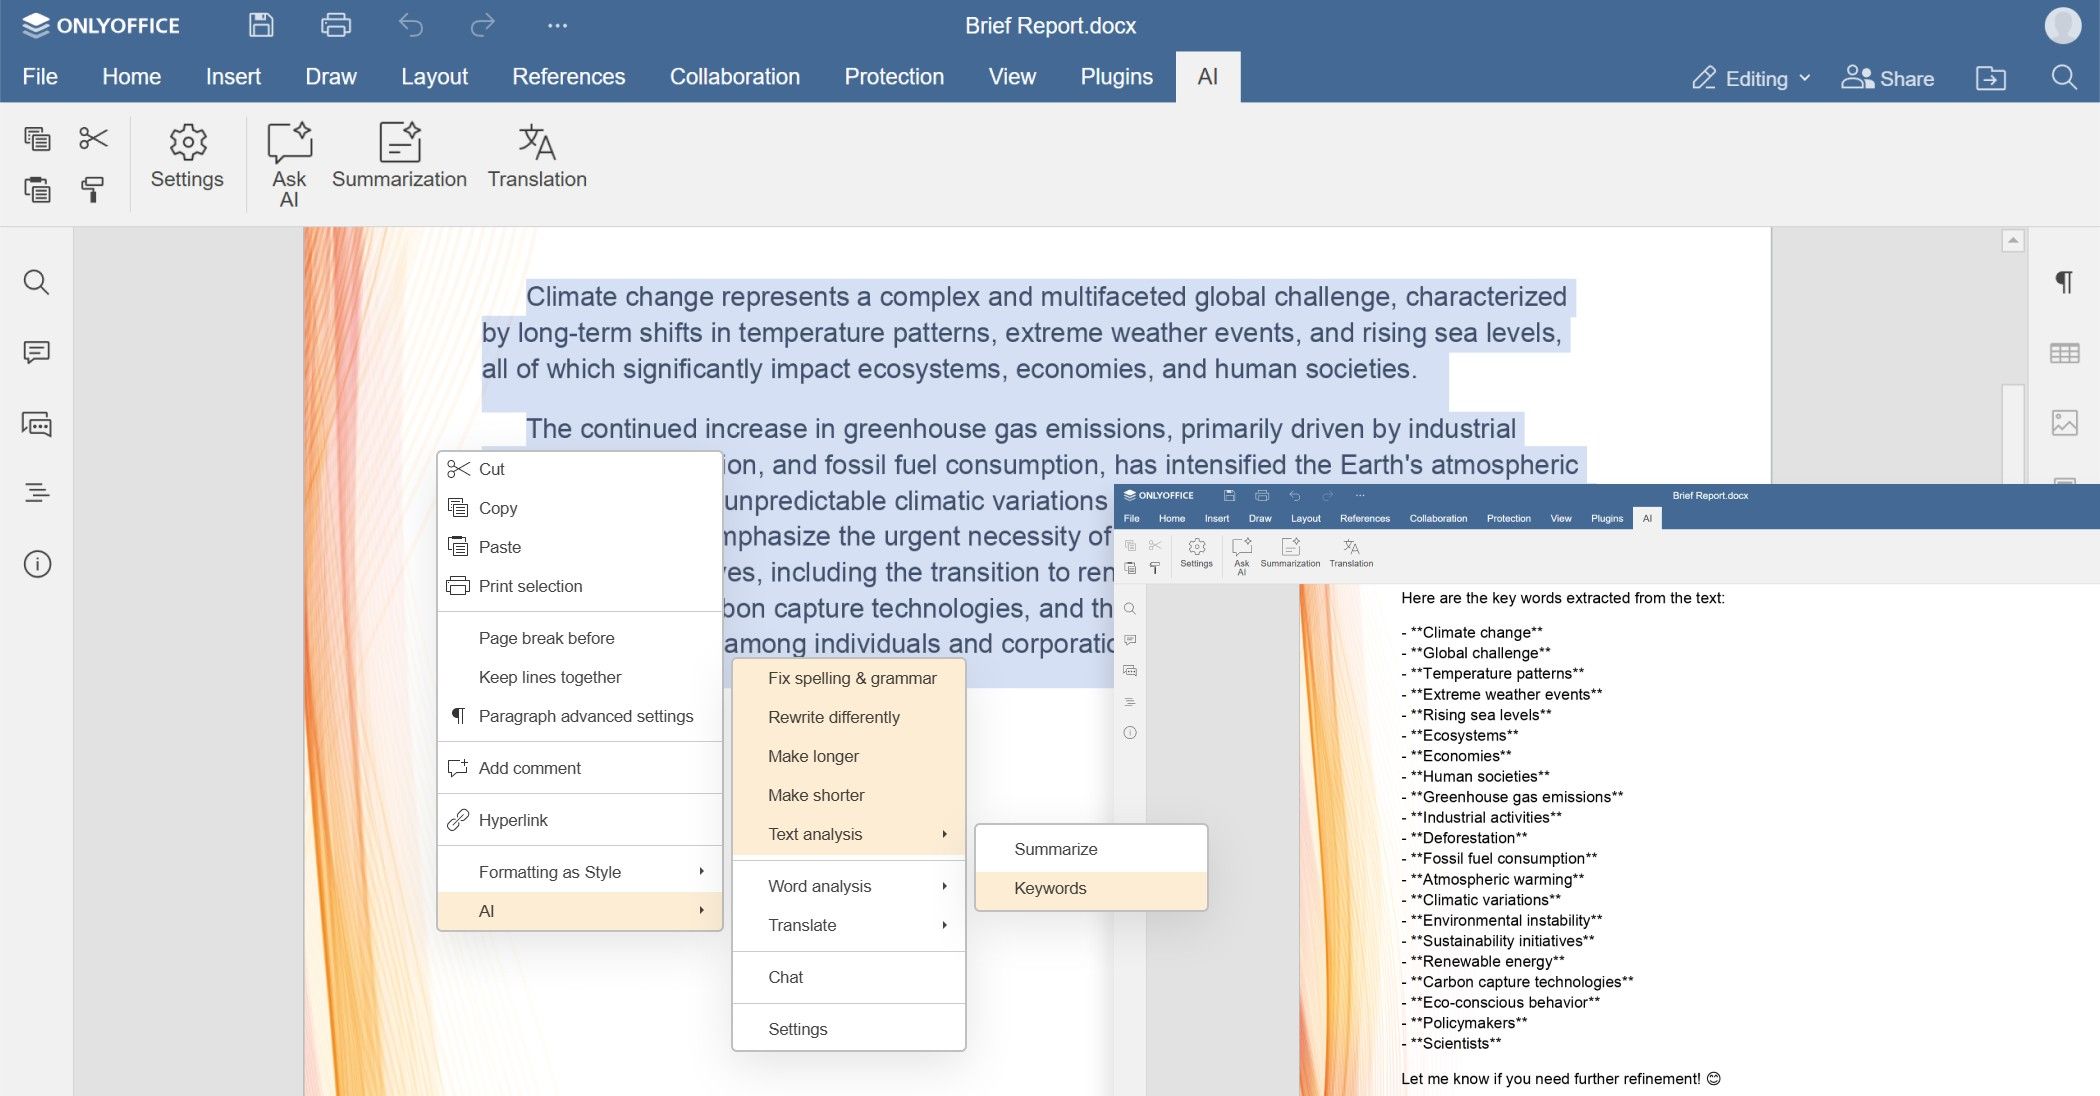The image size is (2100, 1096).
Task: Click the Redo arrow in the title bar
Action: pos(483,25)
